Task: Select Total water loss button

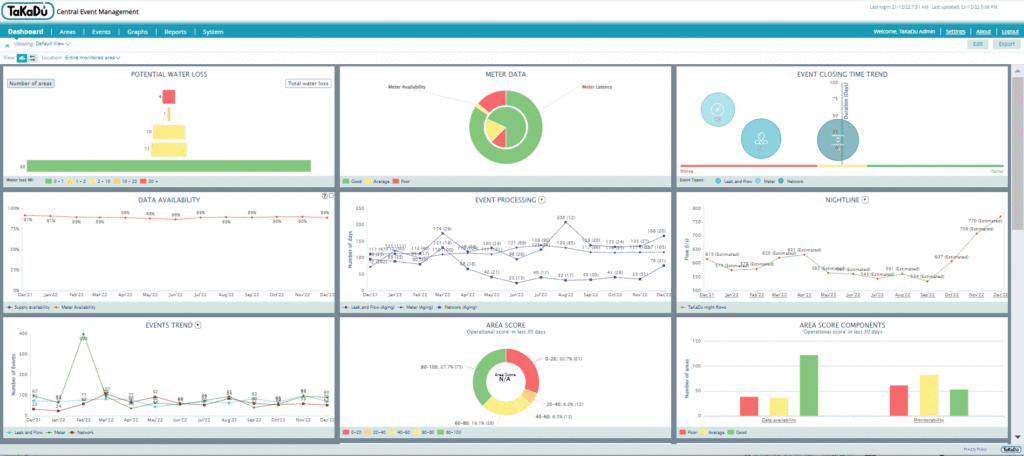Action: (309, 84)
